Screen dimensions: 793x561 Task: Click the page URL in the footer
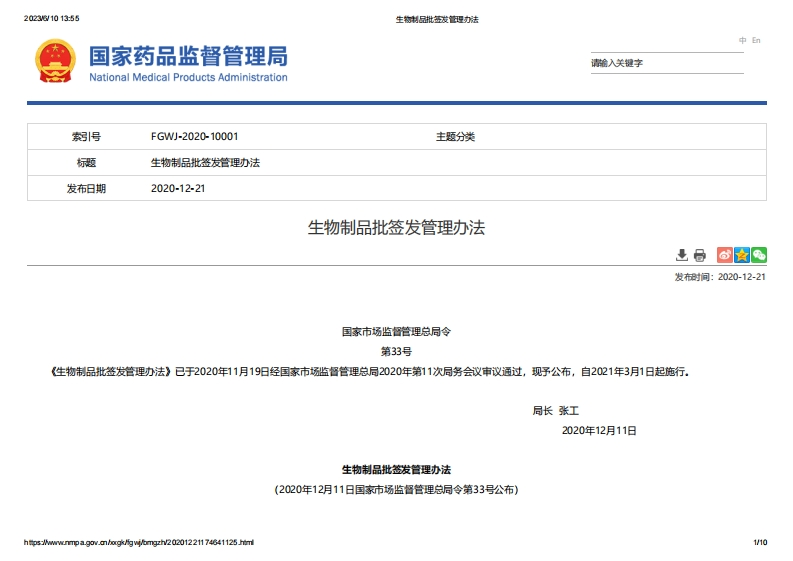point(138,542)
